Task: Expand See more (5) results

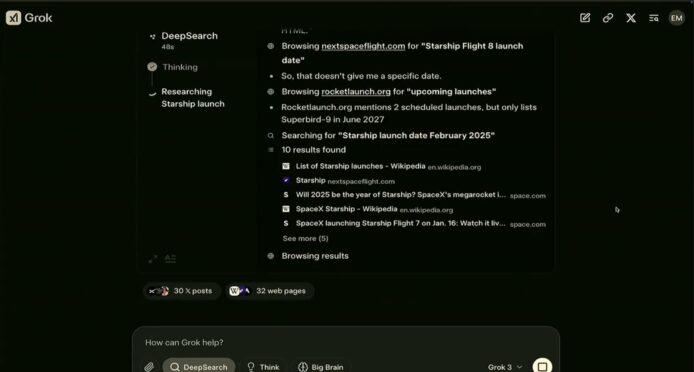Action: tap(305, 238)
